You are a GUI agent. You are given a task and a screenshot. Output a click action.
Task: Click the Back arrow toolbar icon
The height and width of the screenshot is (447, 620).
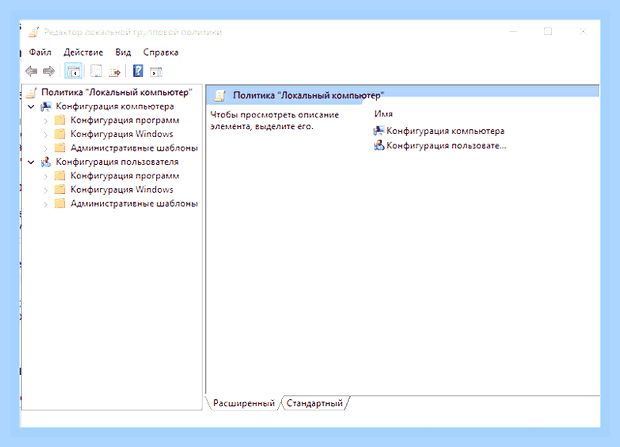tap(31, 71)
